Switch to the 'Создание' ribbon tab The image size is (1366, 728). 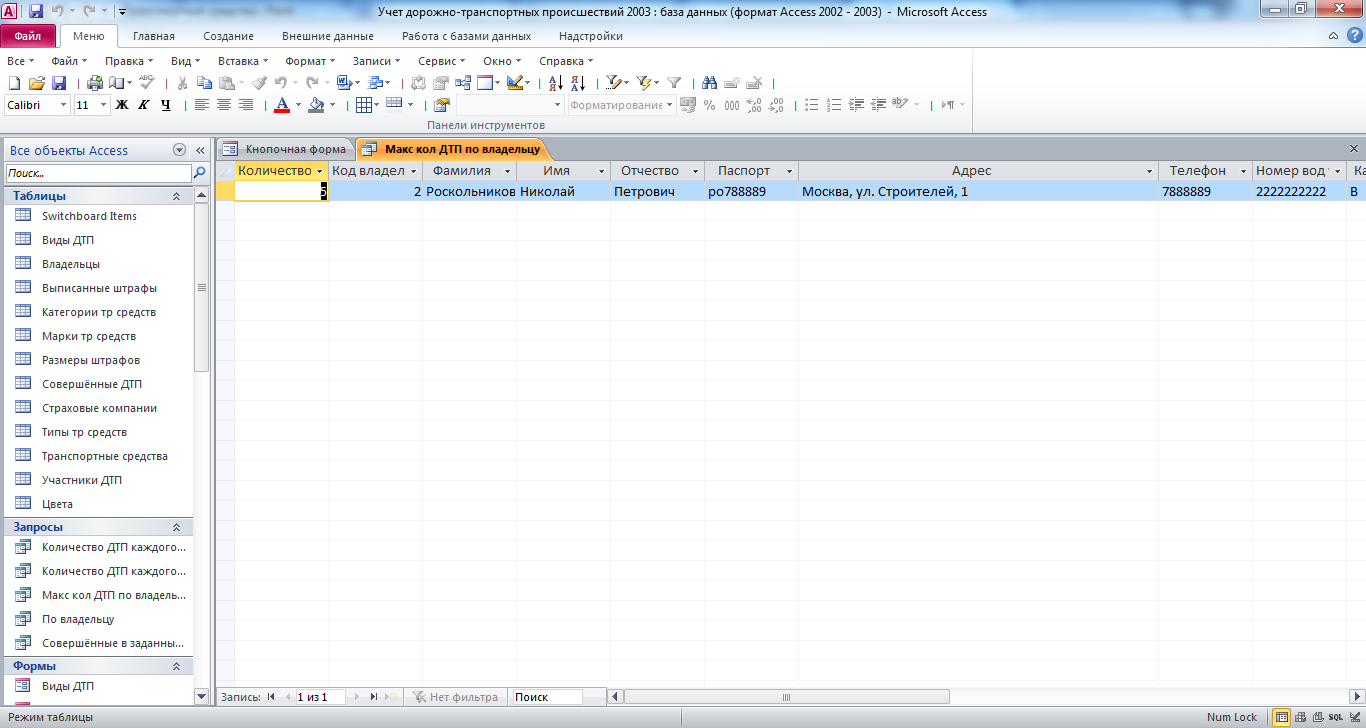pos(228,36)
